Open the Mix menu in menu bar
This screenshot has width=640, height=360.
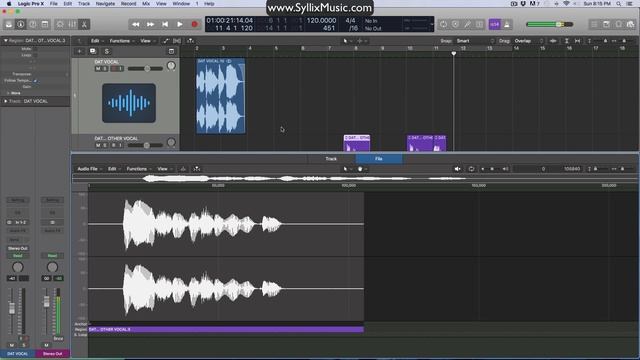(146, 4)
